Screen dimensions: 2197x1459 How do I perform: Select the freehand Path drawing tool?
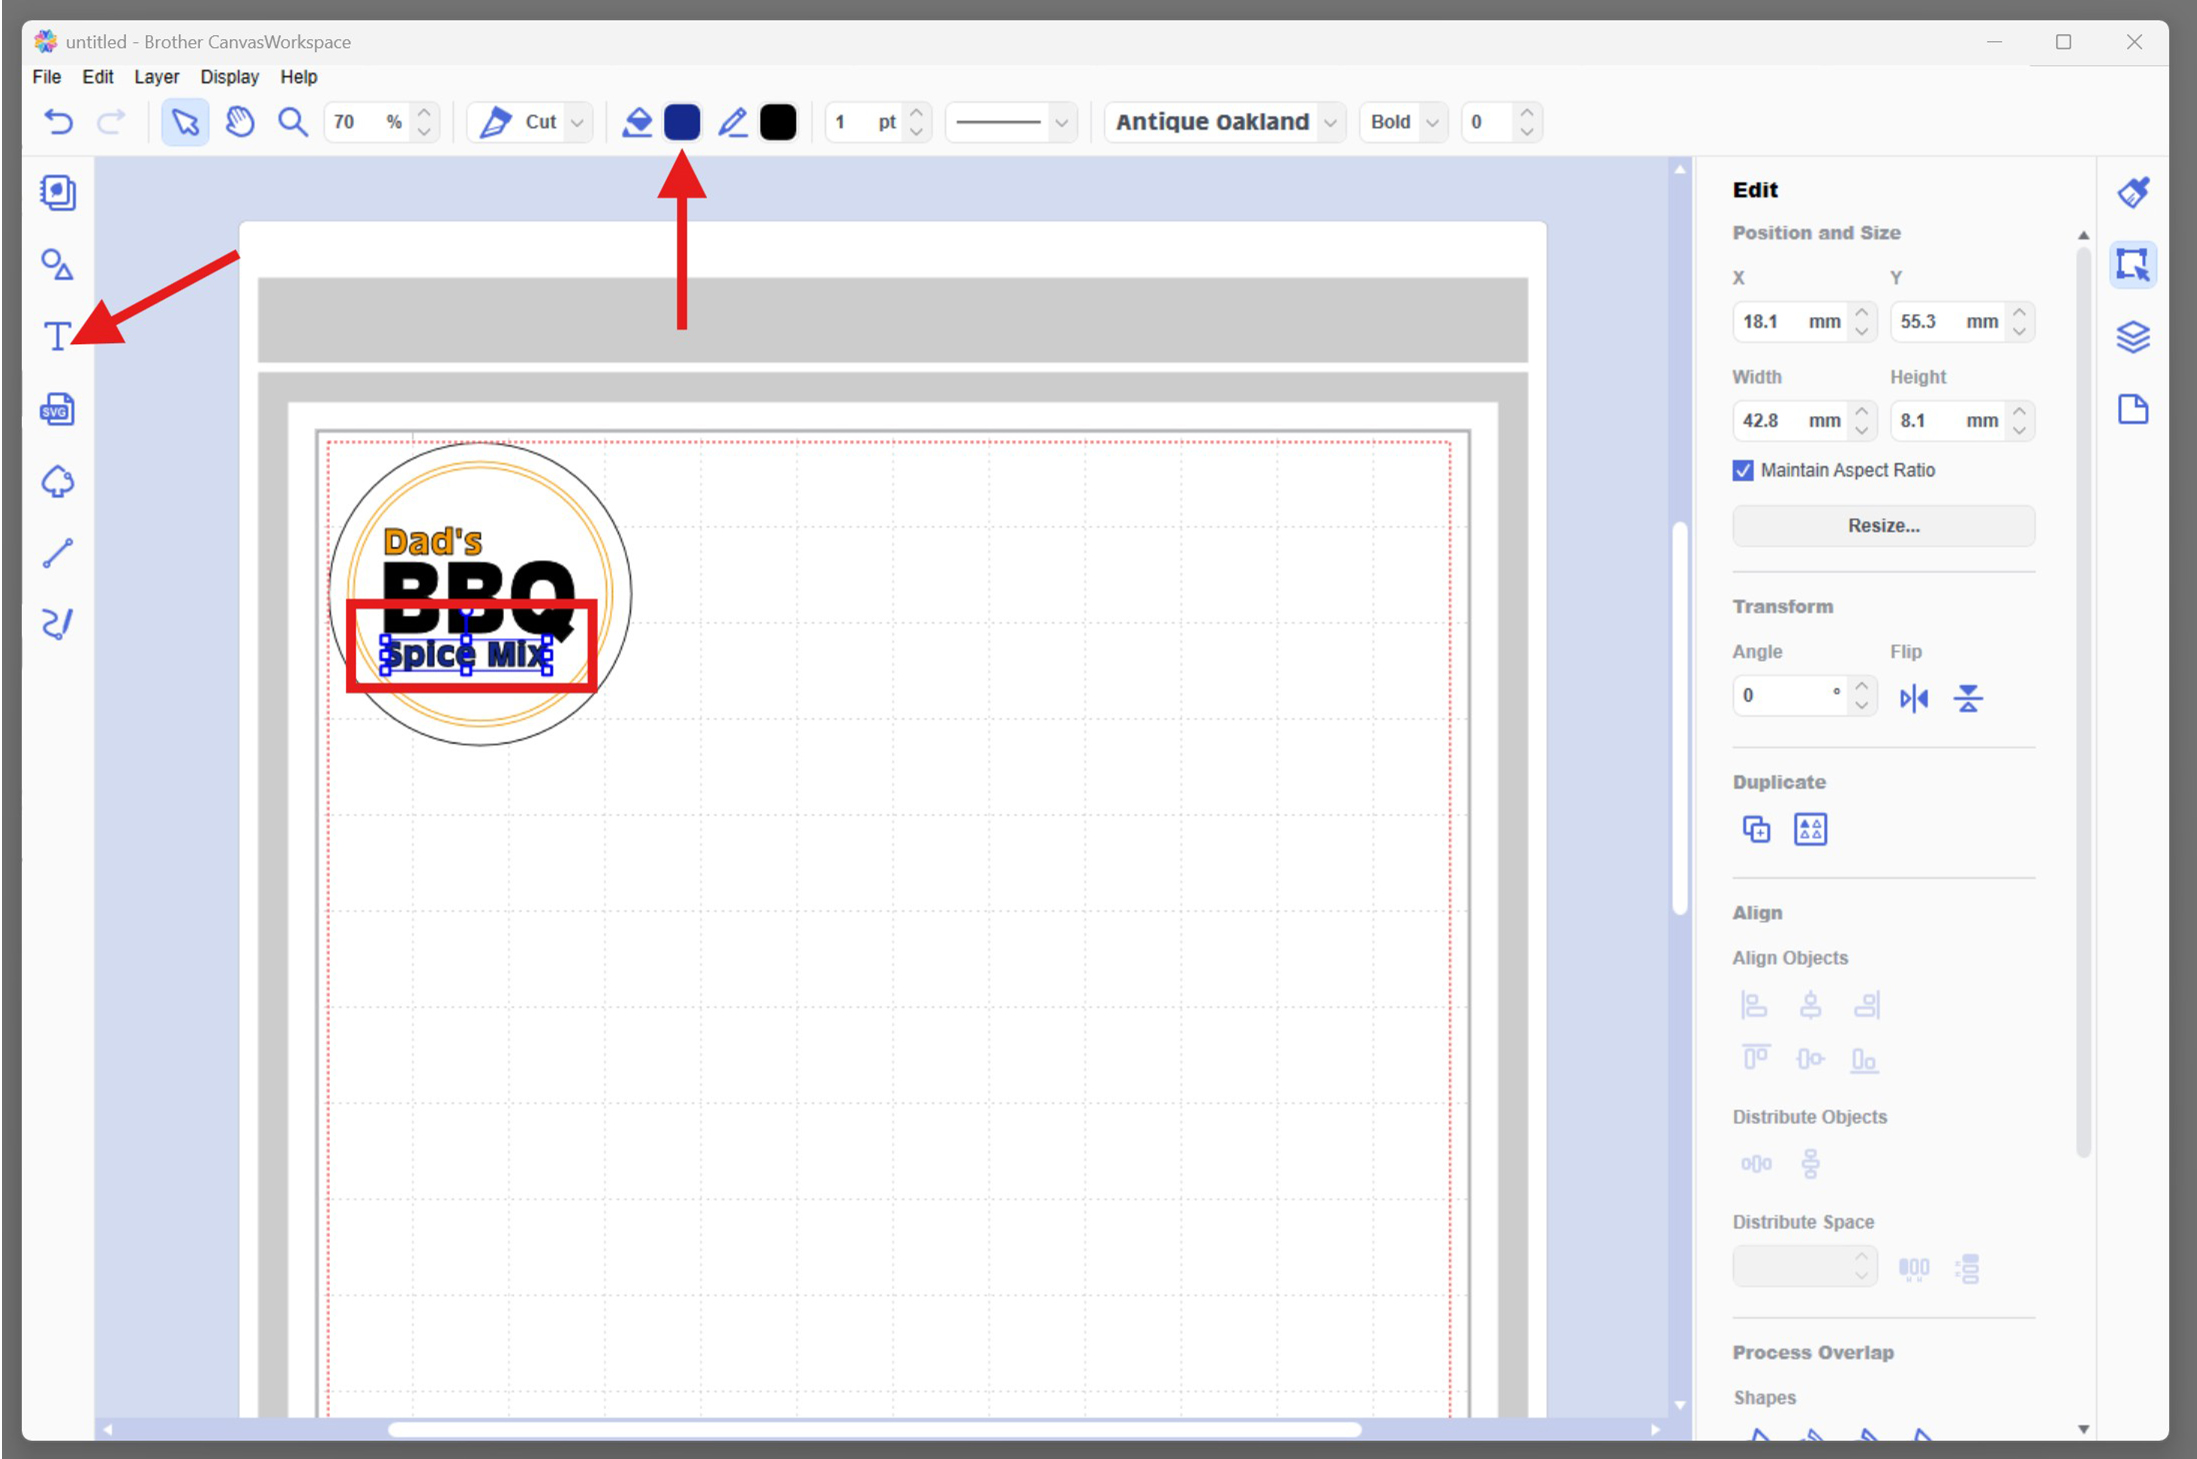pyautogui.click(x=58, y=624)
